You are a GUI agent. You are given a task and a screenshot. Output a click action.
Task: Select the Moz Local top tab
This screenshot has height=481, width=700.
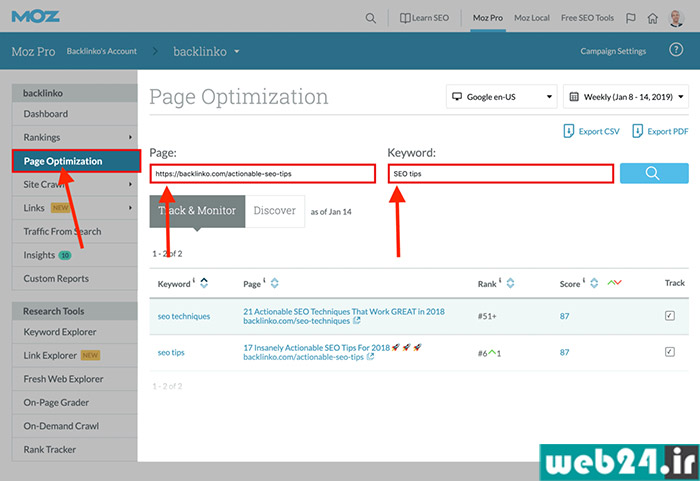pos(532,18)
